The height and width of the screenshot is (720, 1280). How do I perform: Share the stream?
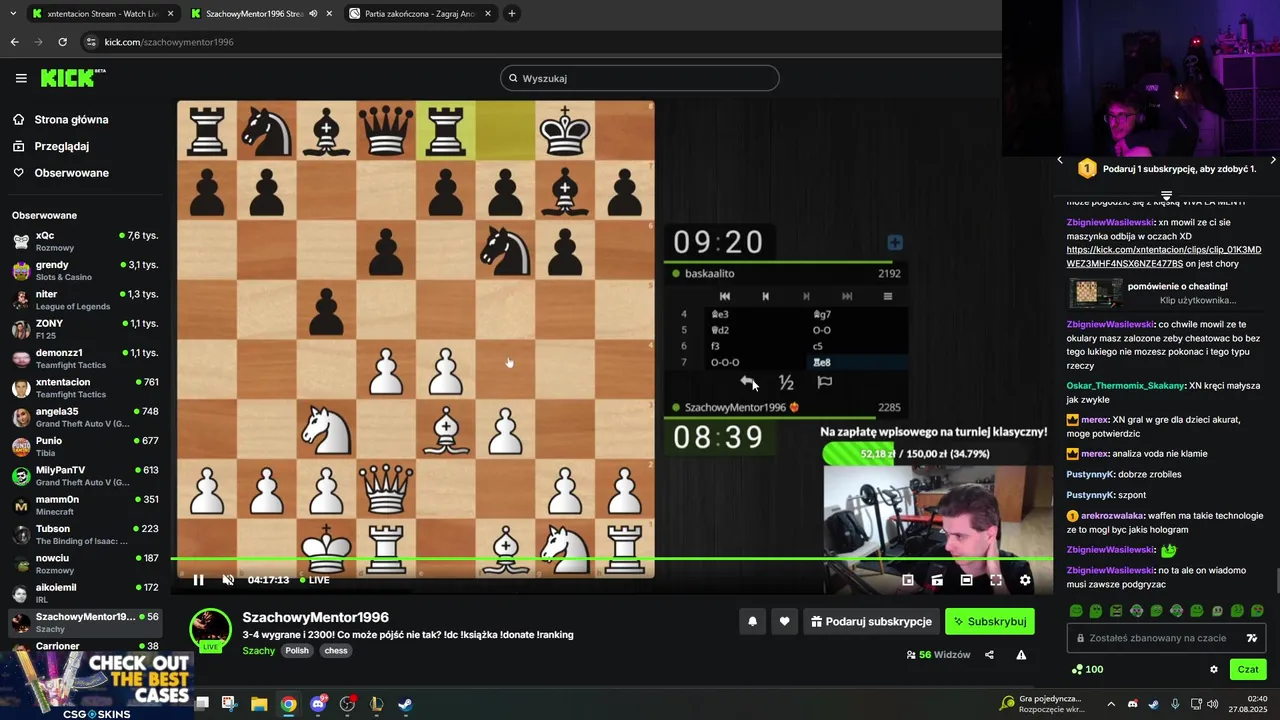[989, 655]
